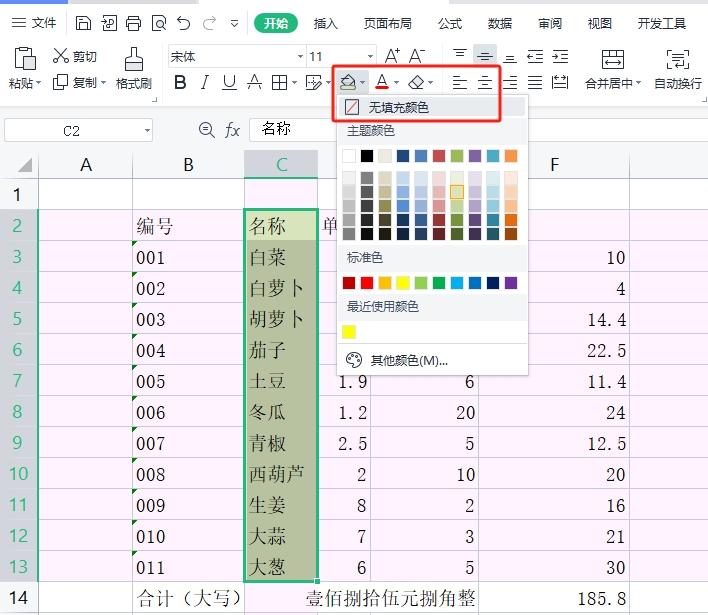This screenshot has height=615, width=708.
Task: Click the select-all corner triangle
Action: [x=25, y=165]
